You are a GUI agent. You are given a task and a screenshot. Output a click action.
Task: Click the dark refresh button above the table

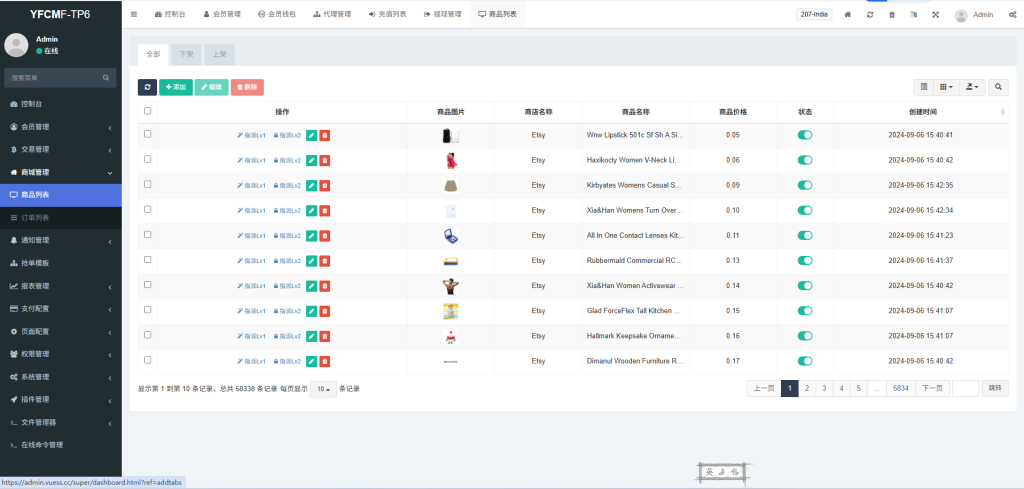point(147,87)
